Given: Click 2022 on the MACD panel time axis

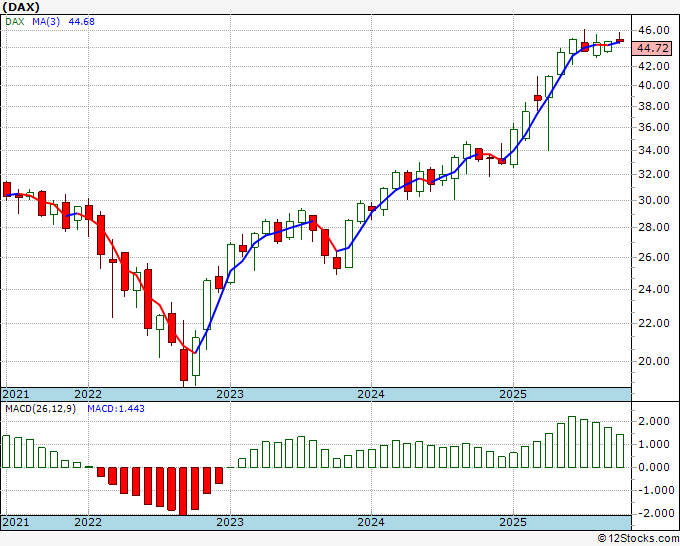Looking at the screenshot, I should [x=88, y=522].
